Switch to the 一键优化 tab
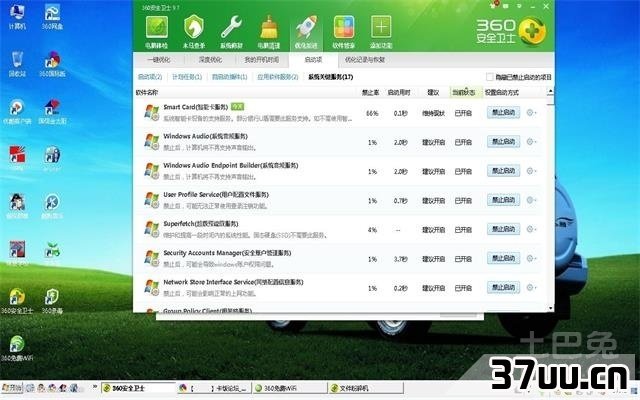640x400 pixels. [x=159, y=60]
